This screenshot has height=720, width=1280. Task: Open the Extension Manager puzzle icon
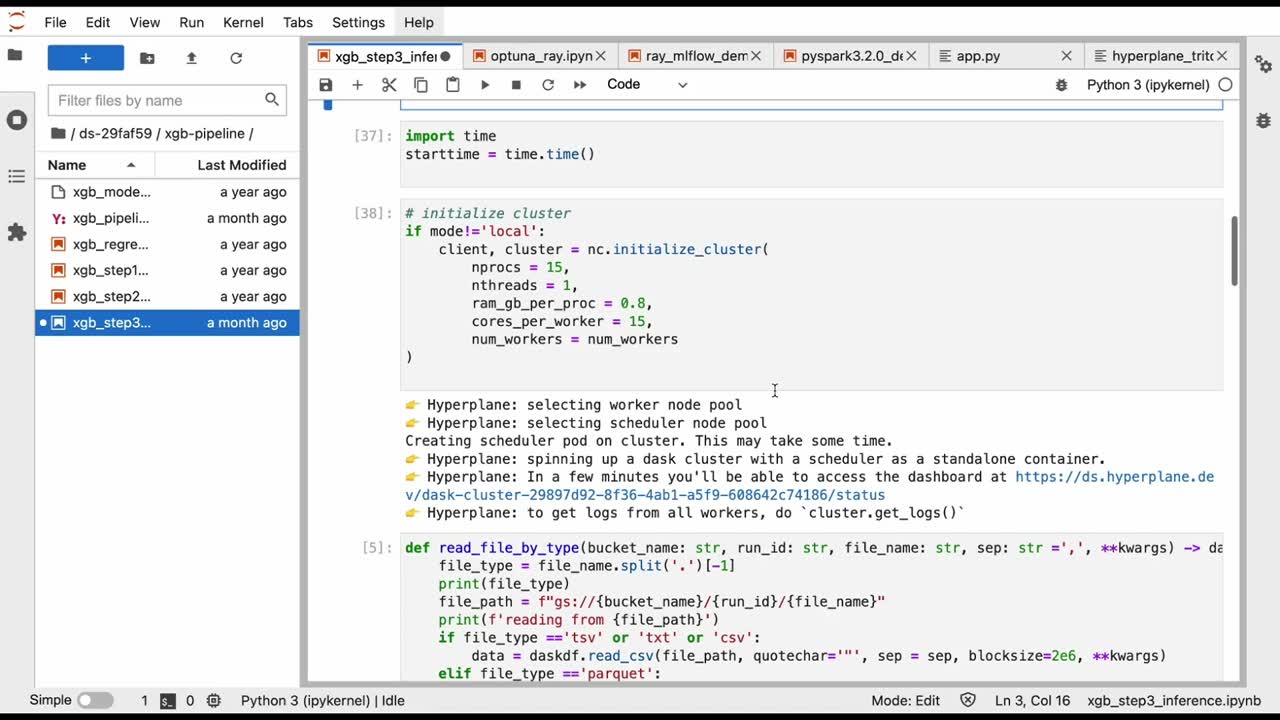[x=16, y=232]
